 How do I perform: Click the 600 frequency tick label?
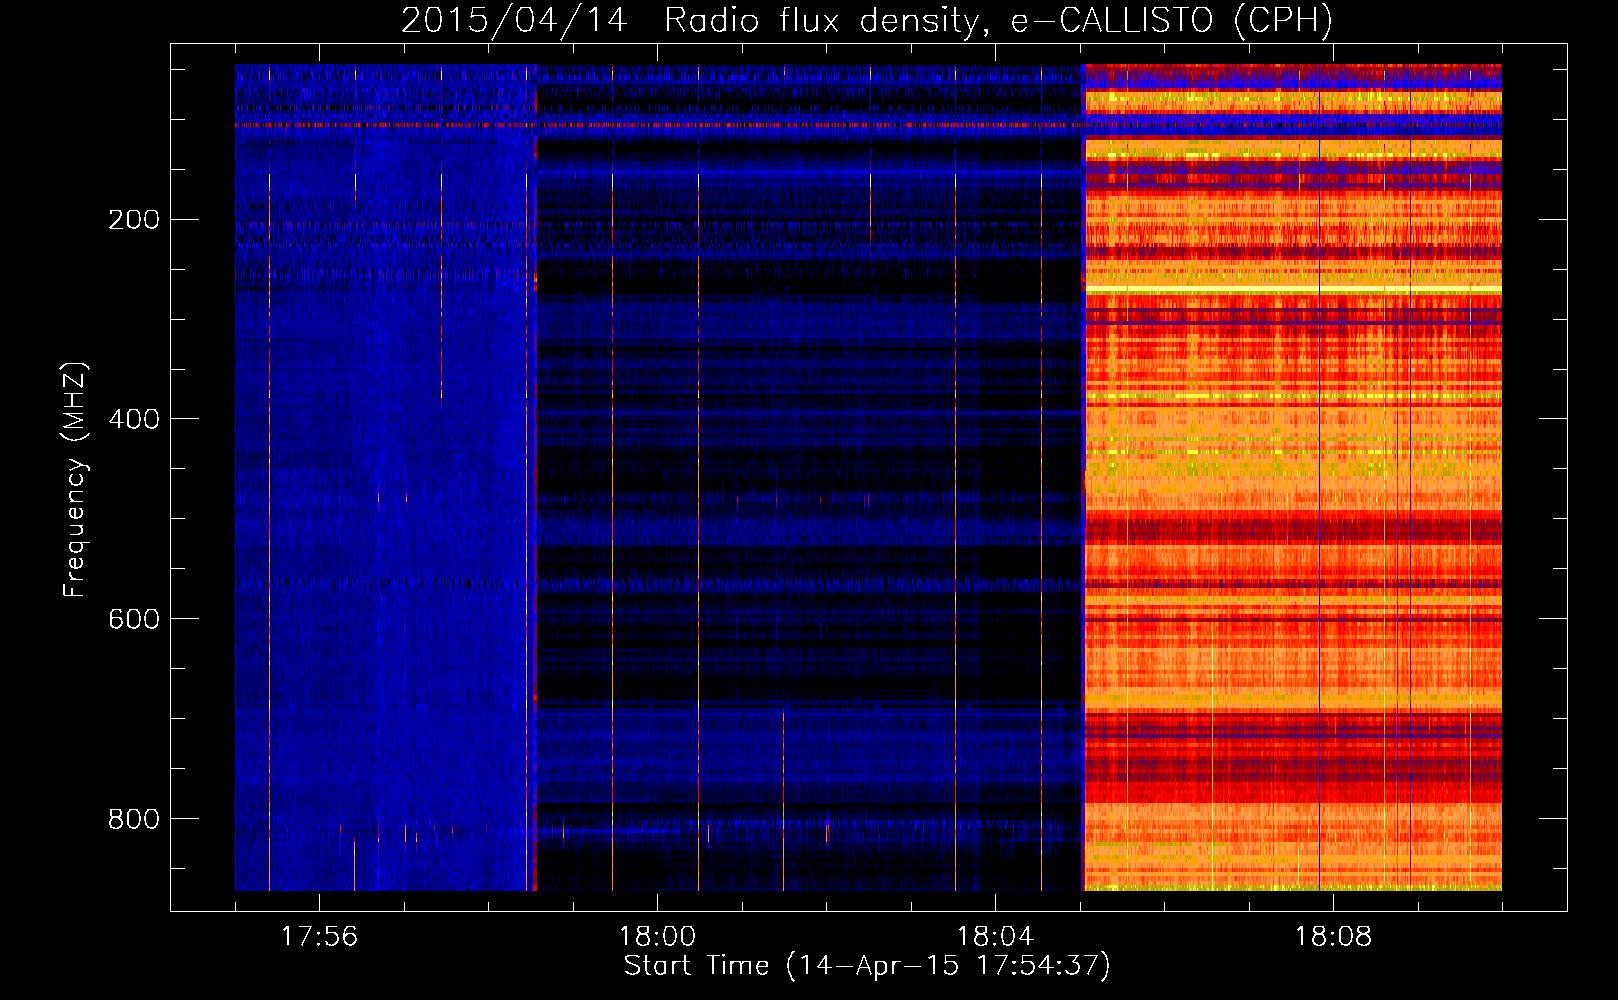point(133,619)
